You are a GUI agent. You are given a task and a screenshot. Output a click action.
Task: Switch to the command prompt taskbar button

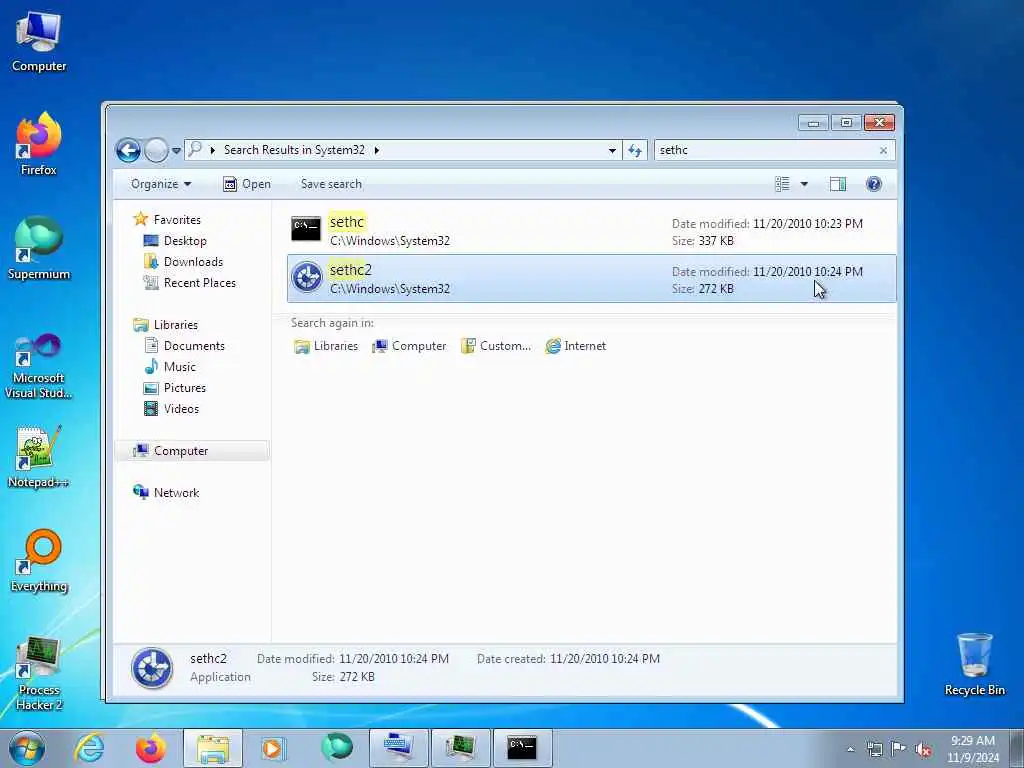(522, 748)
